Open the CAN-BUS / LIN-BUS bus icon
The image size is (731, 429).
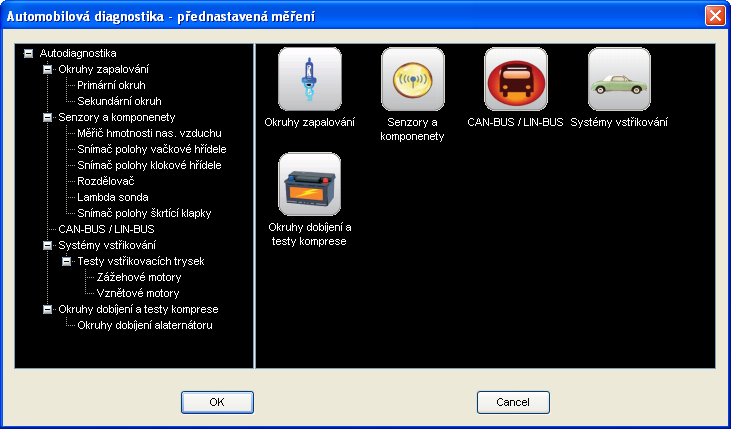[x=515, y=79]
